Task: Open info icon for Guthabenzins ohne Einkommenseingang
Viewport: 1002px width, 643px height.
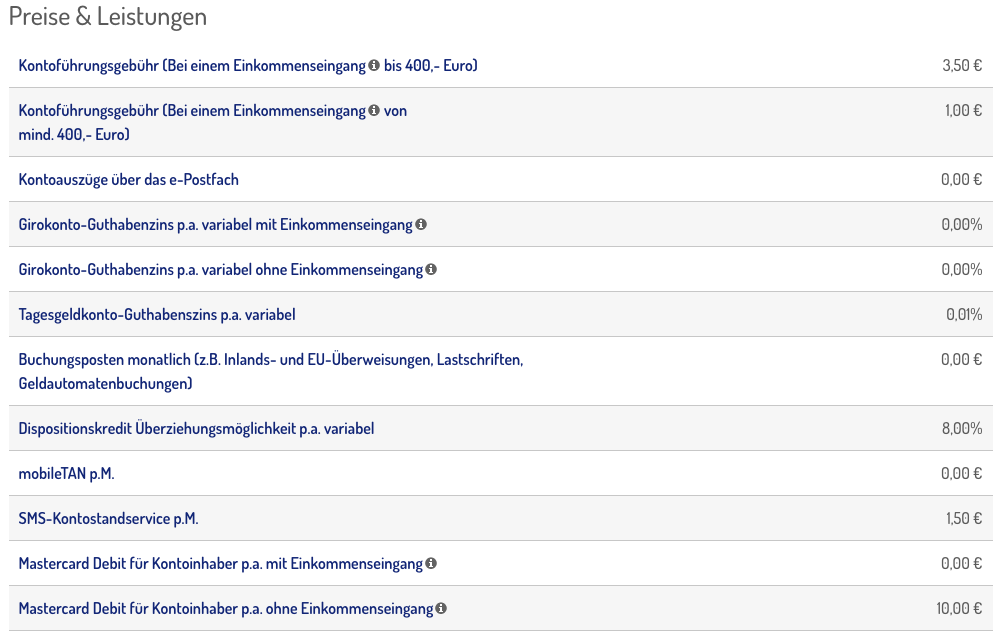Action: click(x=431, y=269)
